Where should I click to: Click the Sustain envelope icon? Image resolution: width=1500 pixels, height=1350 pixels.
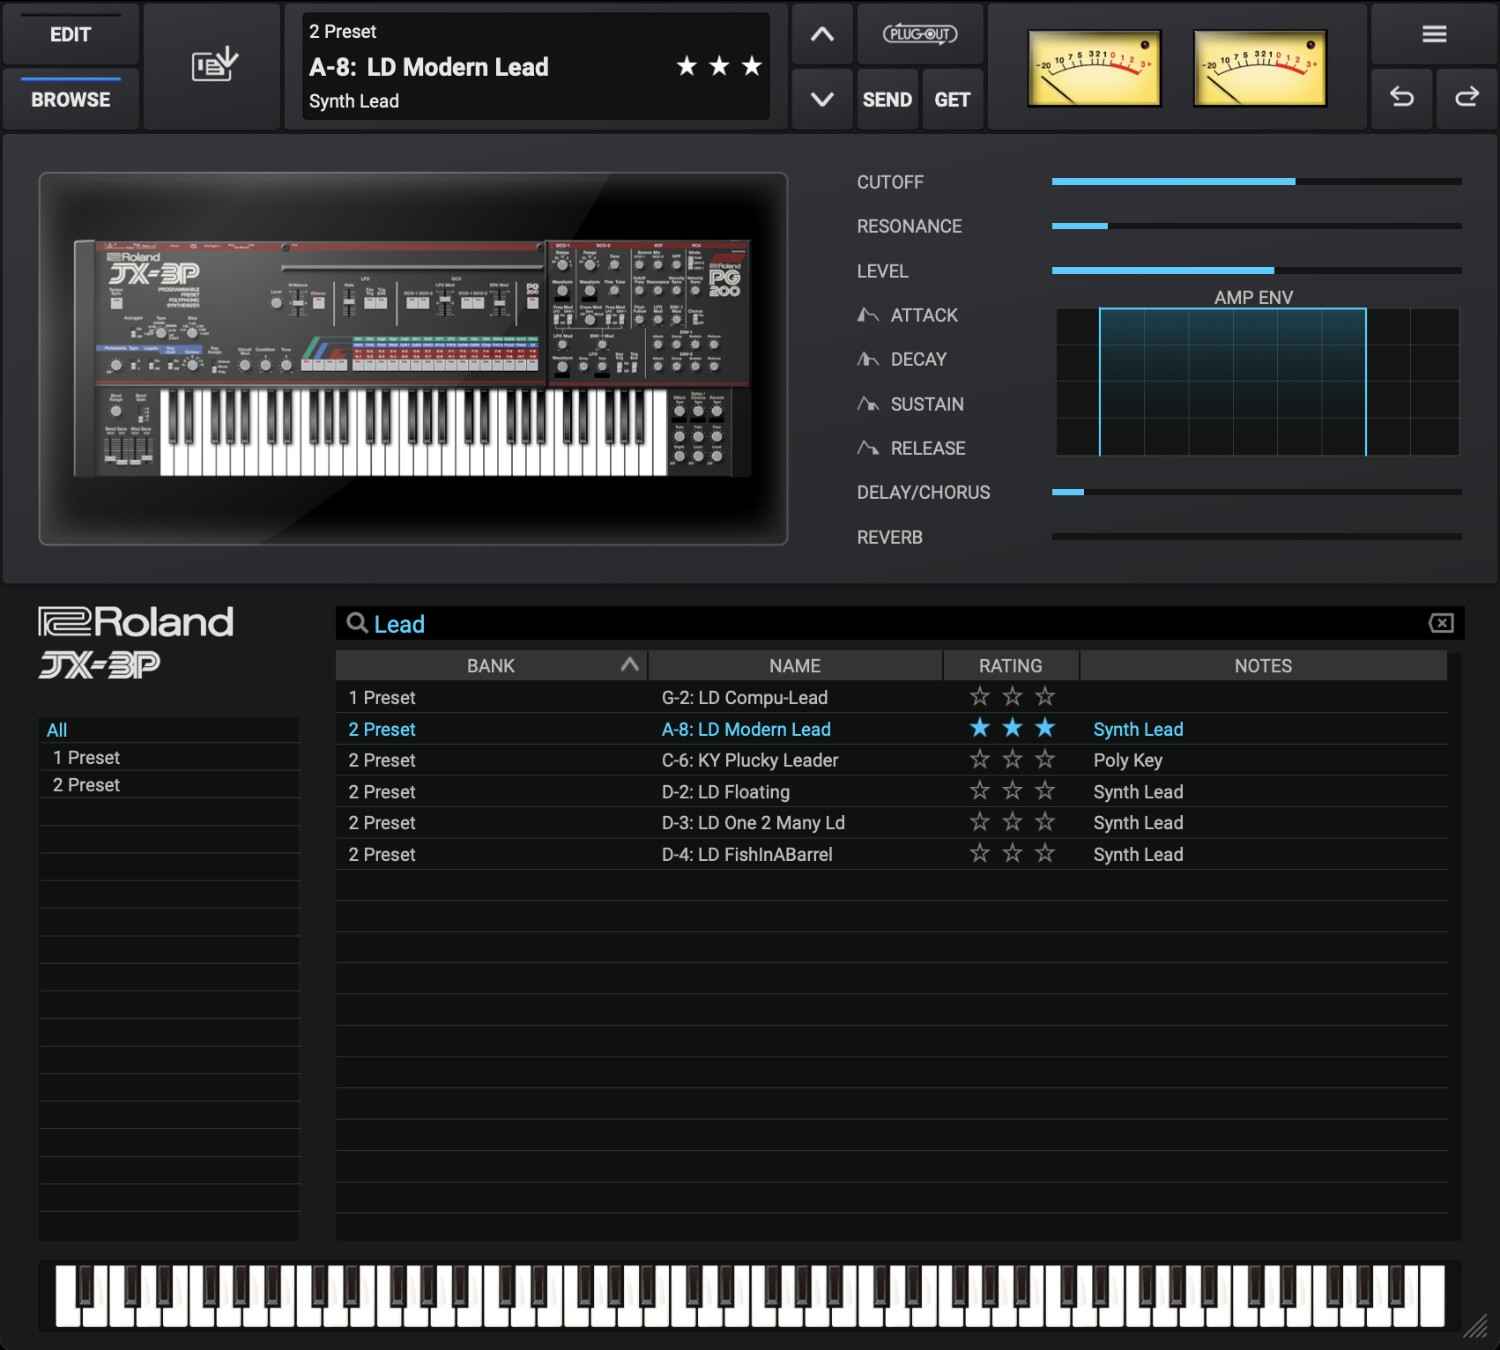868,404
